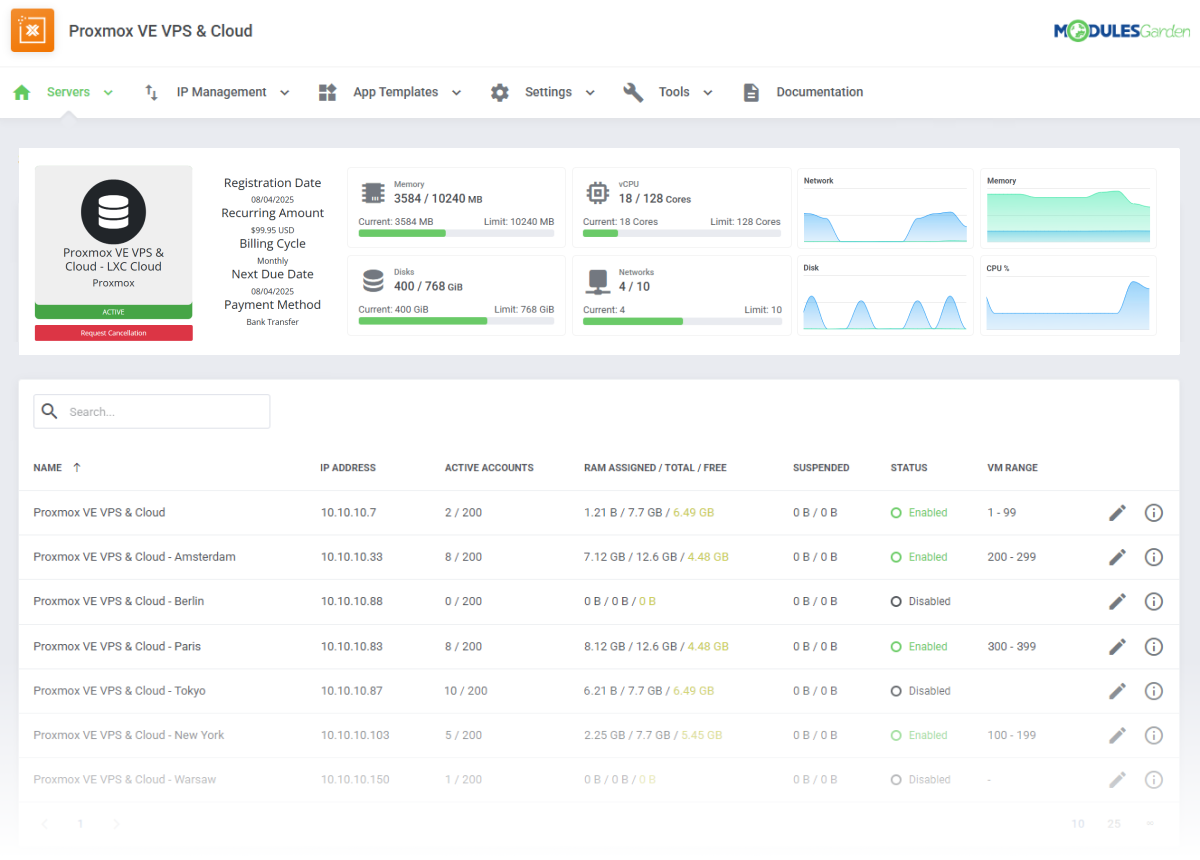Show info for Berlin server
The image size is (1200, 860).
click(1154, 601)
